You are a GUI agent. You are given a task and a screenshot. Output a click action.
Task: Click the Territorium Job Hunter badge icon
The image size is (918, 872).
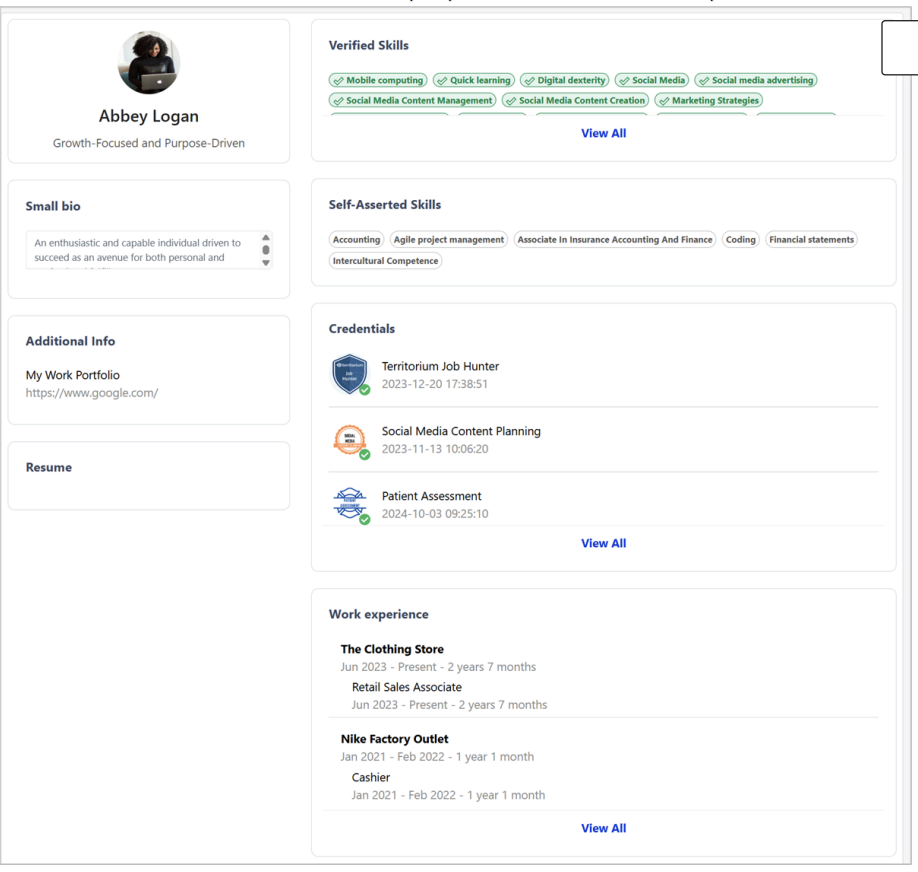[x=350, y=375]
